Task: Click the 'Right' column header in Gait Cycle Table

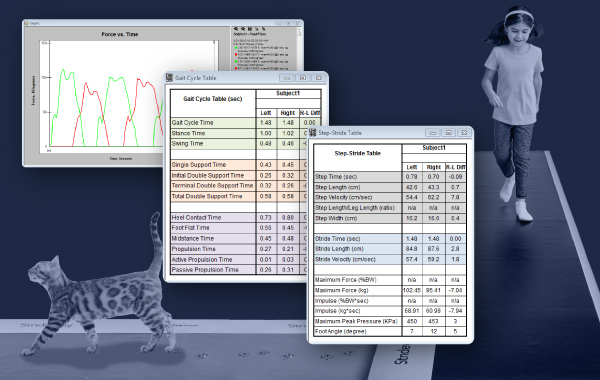Action: (288, 113)
